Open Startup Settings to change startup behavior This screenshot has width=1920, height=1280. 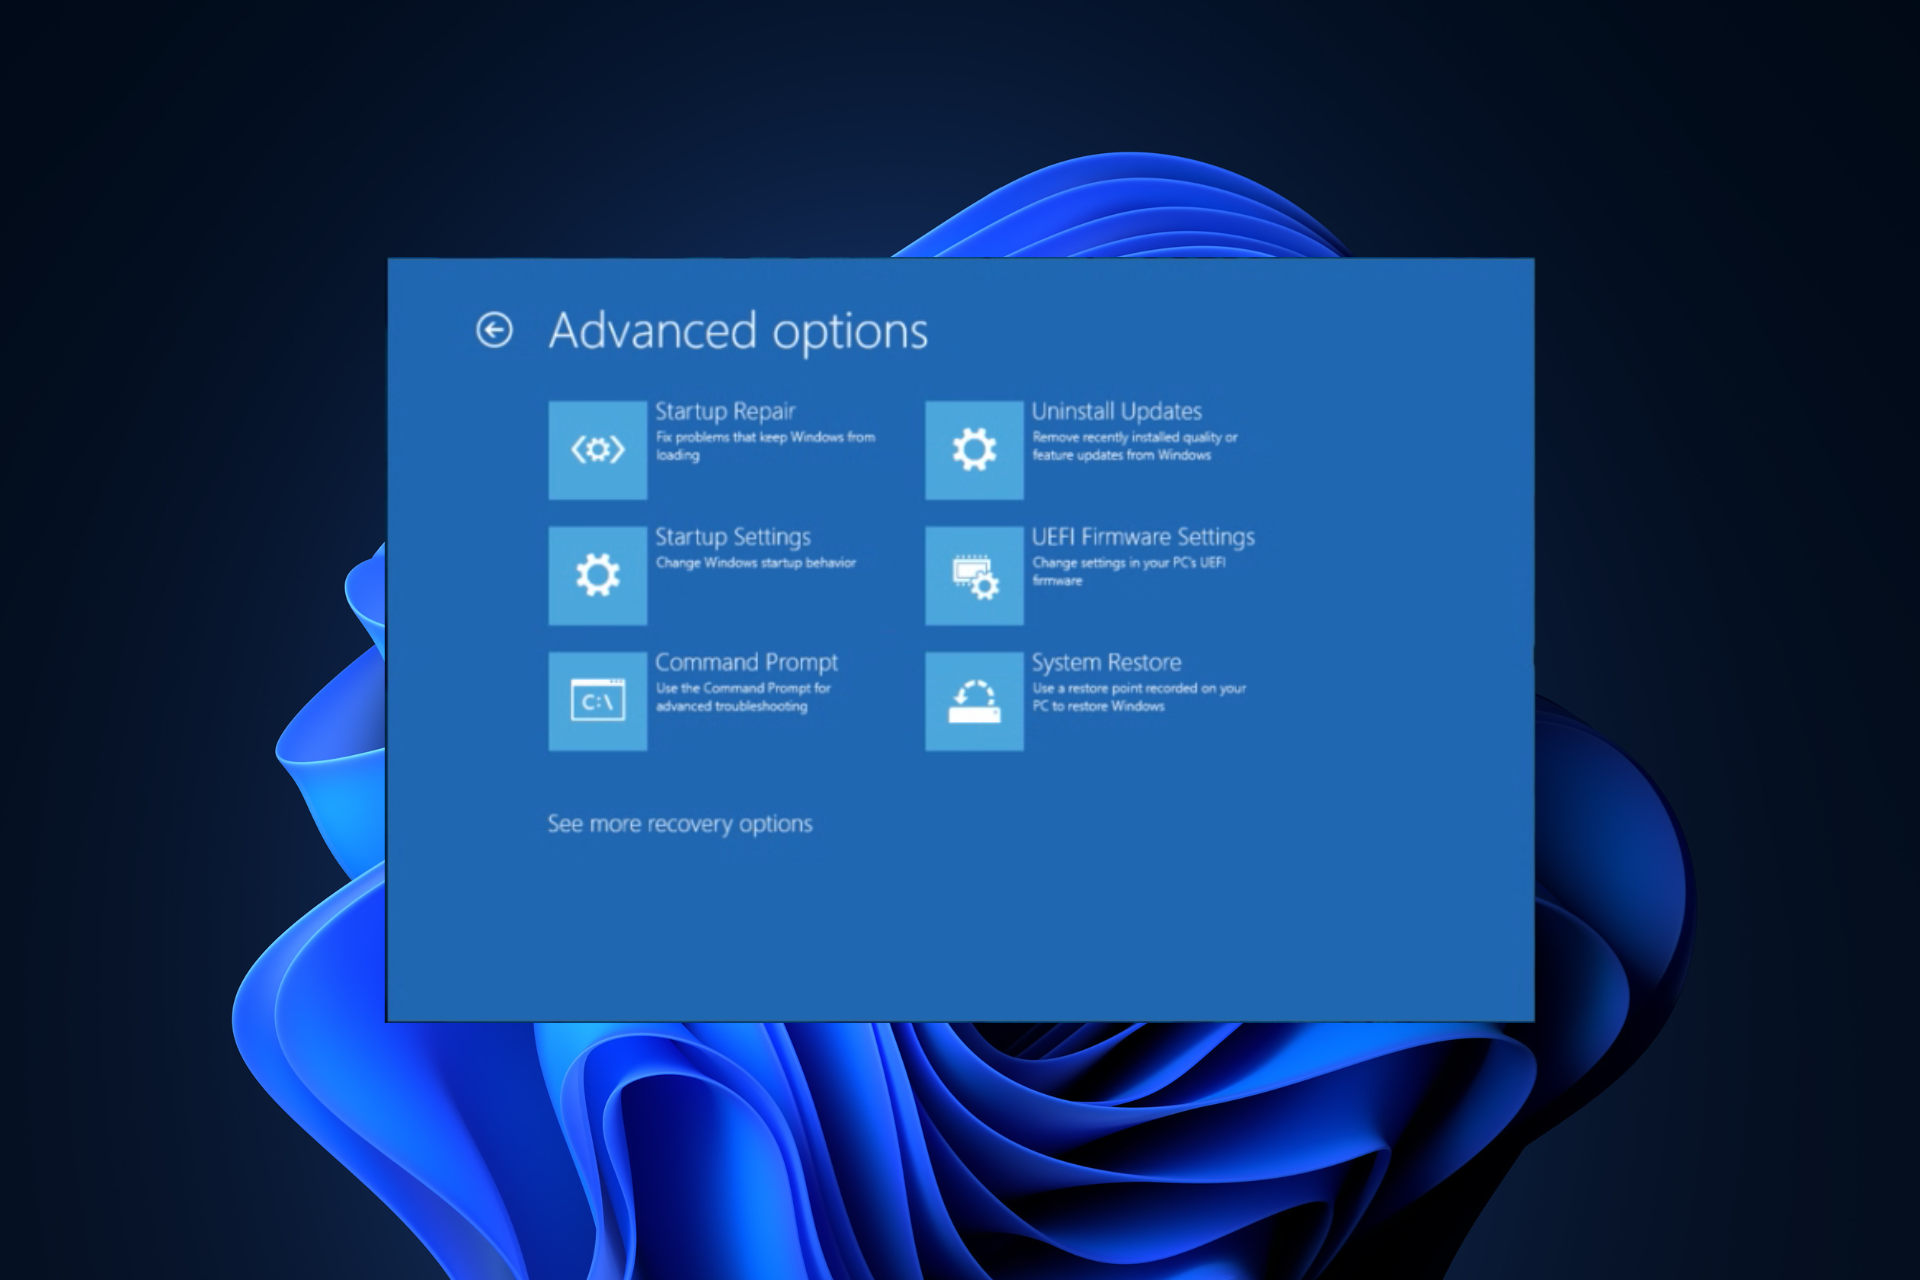click(733, 537)
